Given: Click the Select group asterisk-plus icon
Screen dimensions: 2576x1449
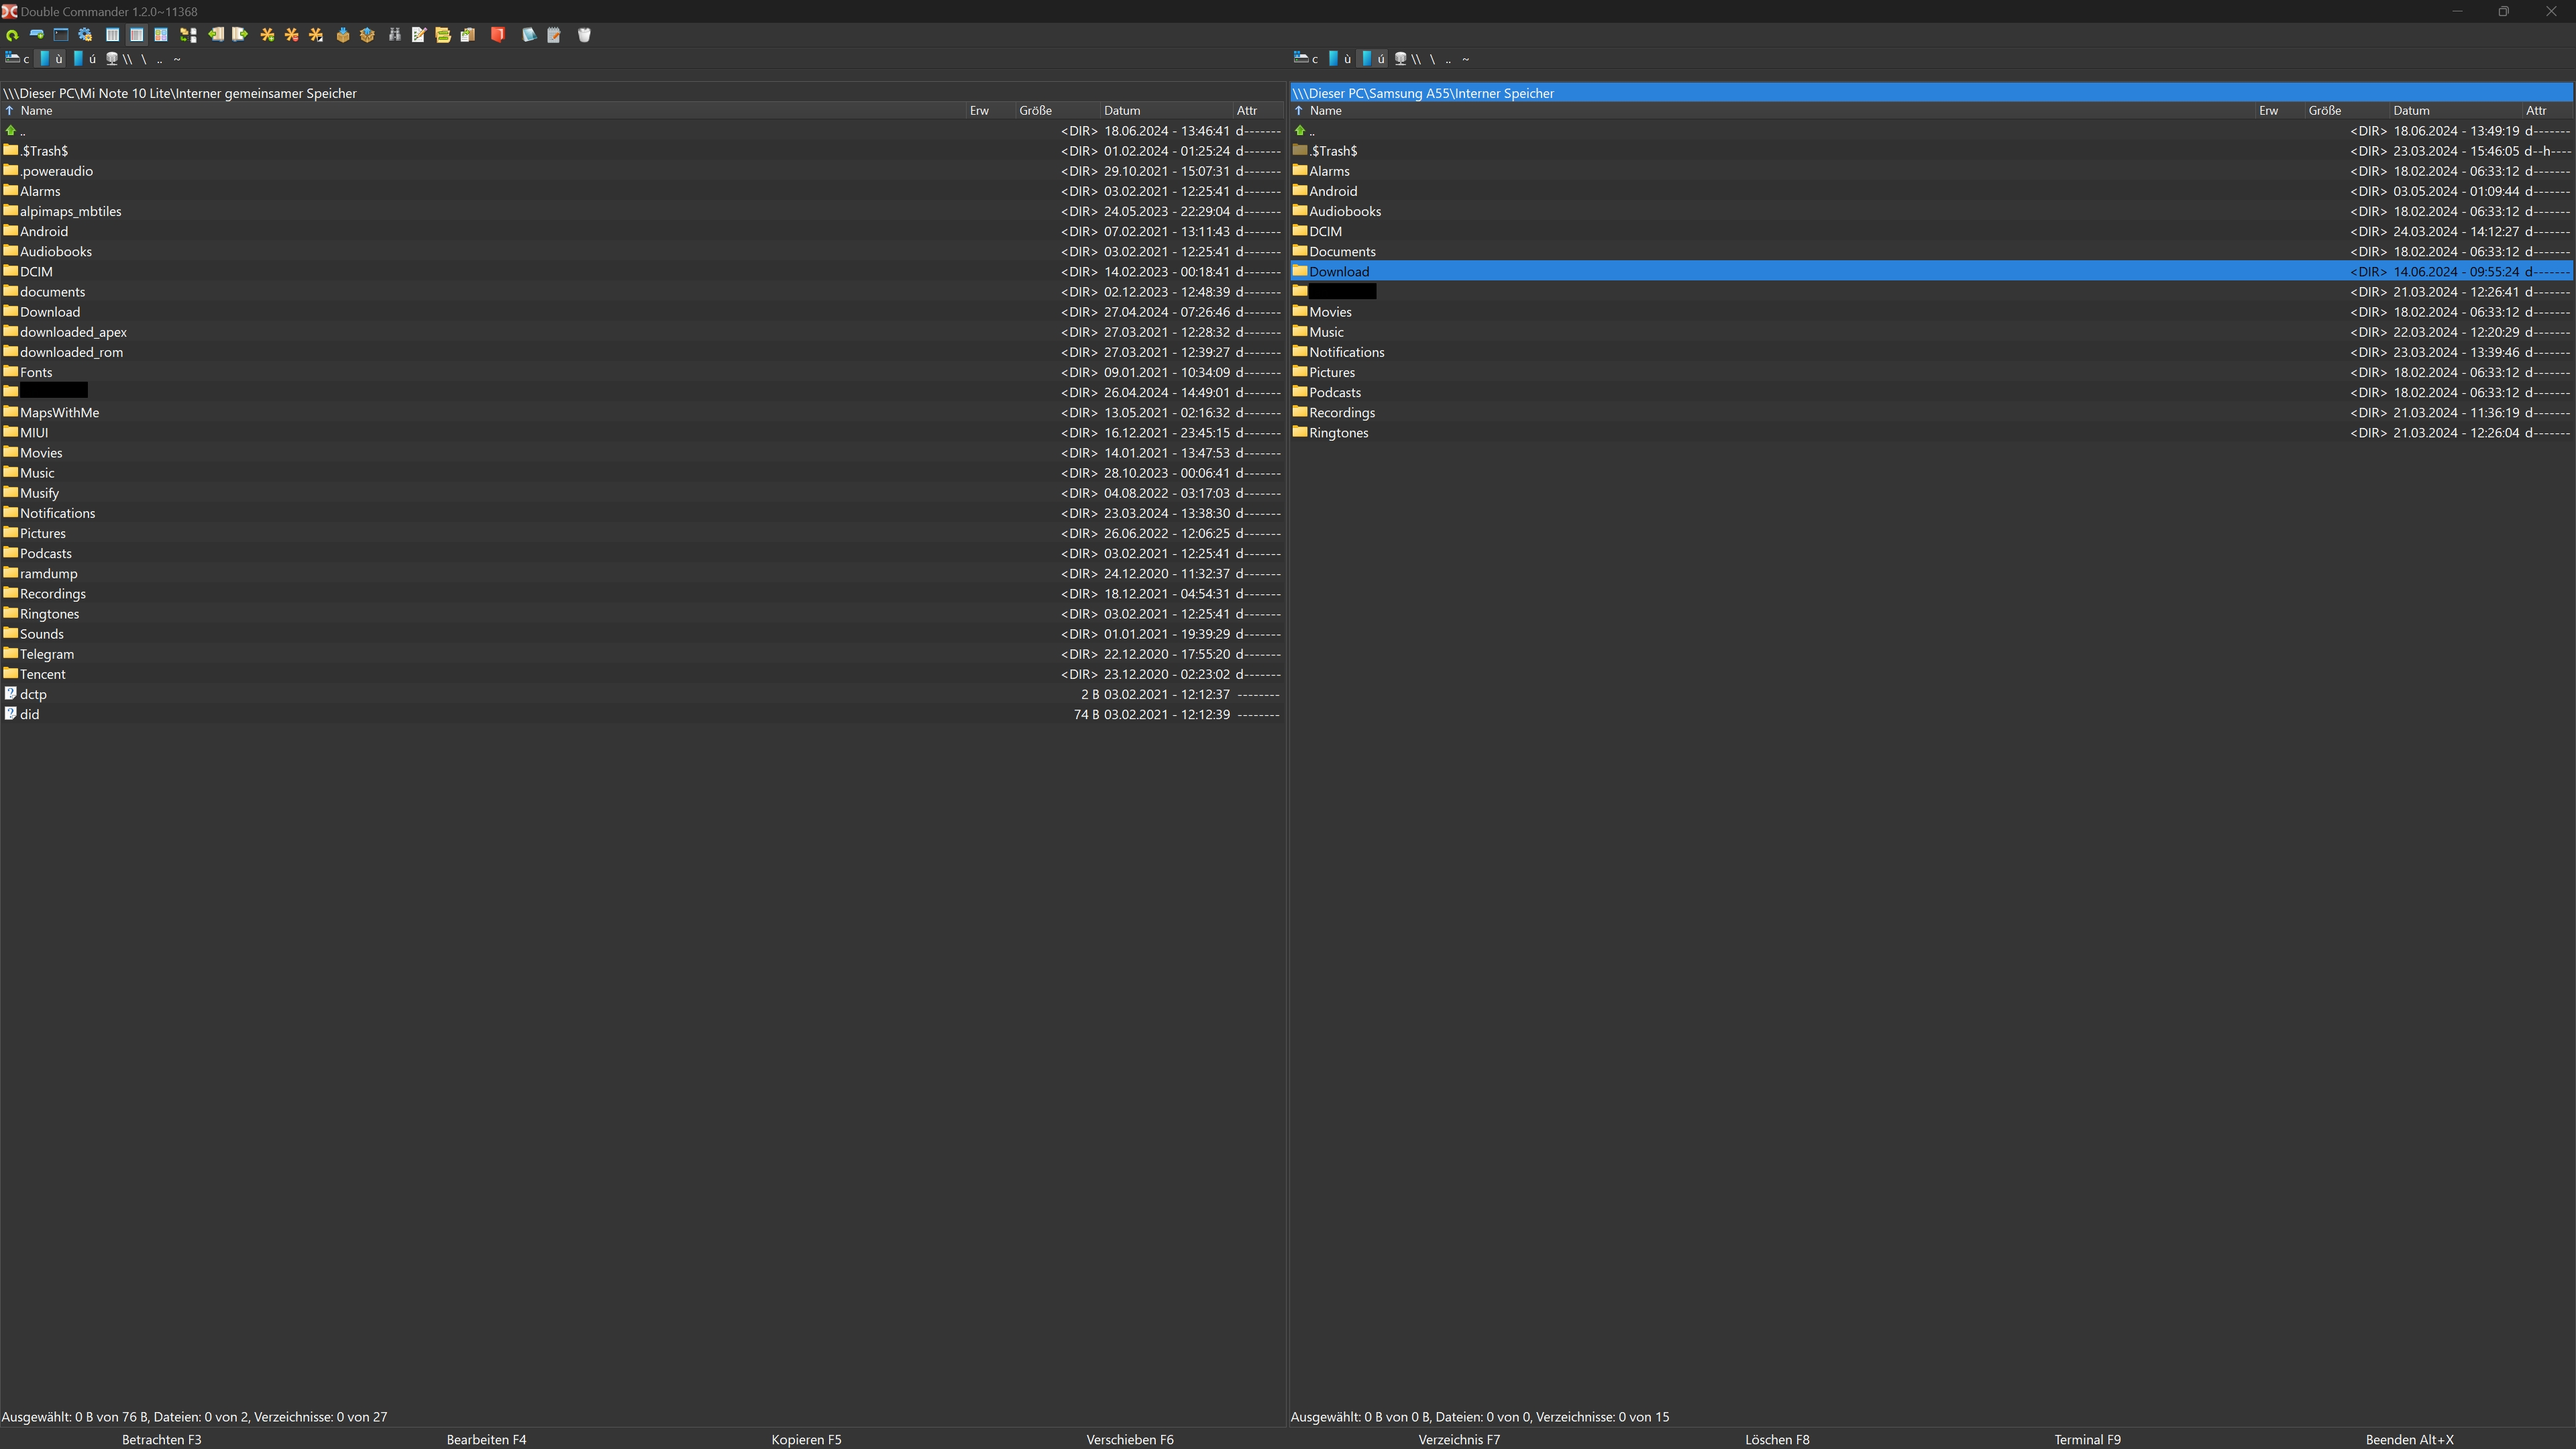Looking at the screenshot, I should point(267,35).
